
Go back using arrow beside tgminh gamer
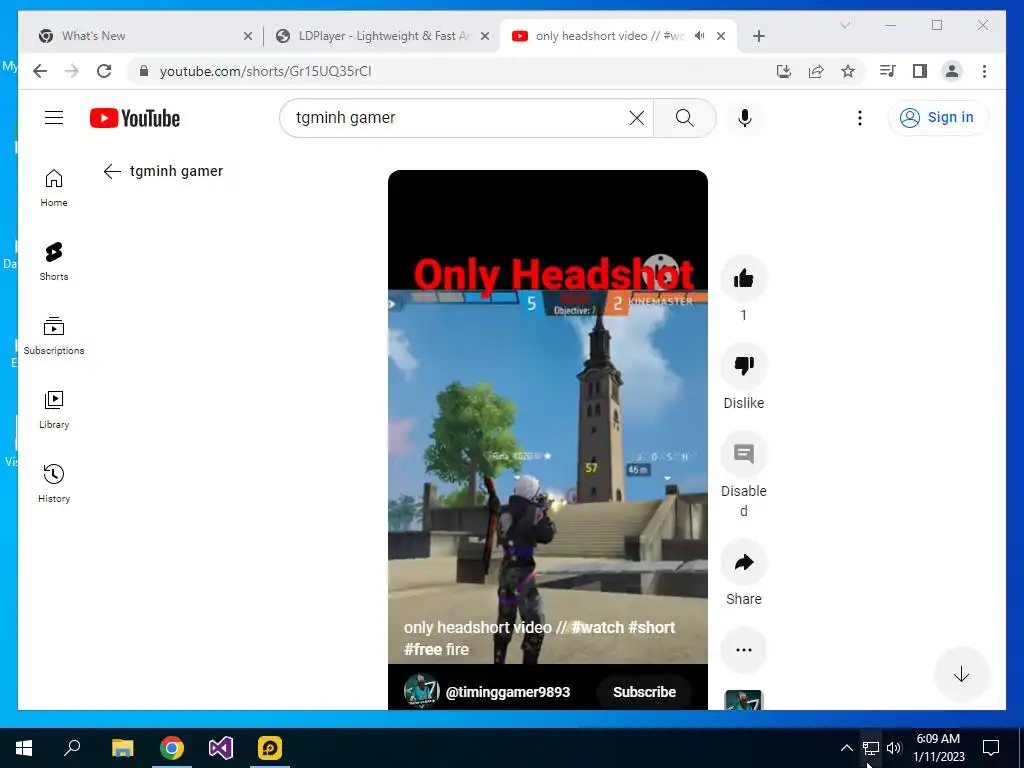coord(112,171)
